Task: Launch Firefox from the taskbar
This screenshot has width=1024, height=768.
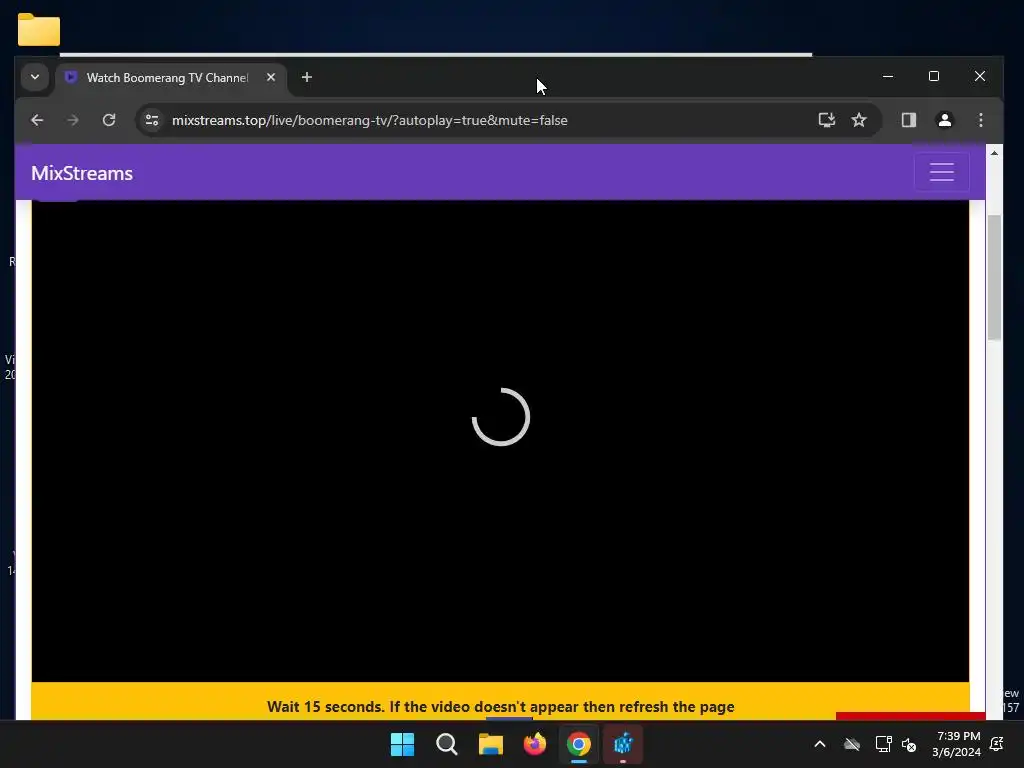Action: click(535, 744)
